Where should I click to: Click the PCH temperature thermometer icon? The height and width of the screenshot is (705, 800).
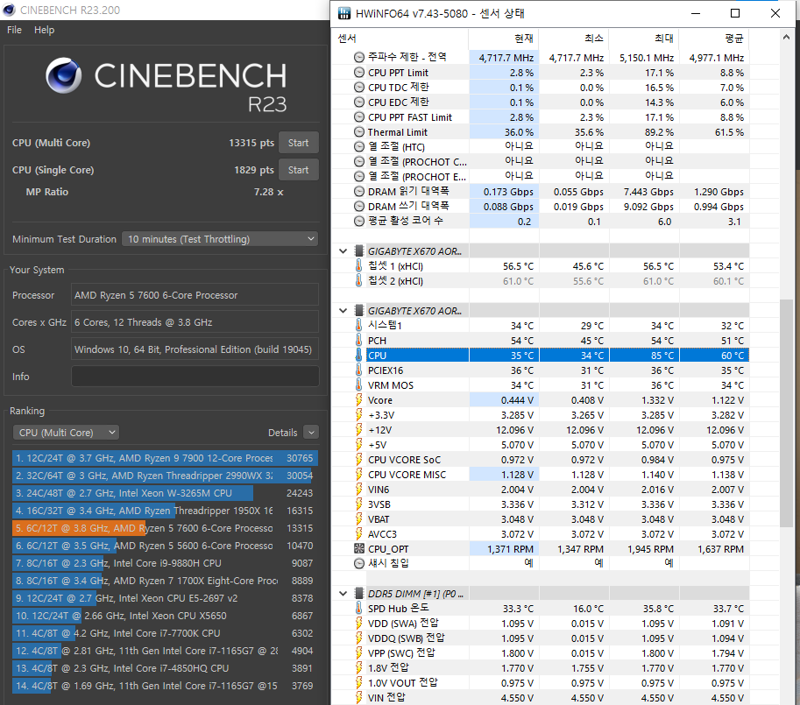(359, 340)
